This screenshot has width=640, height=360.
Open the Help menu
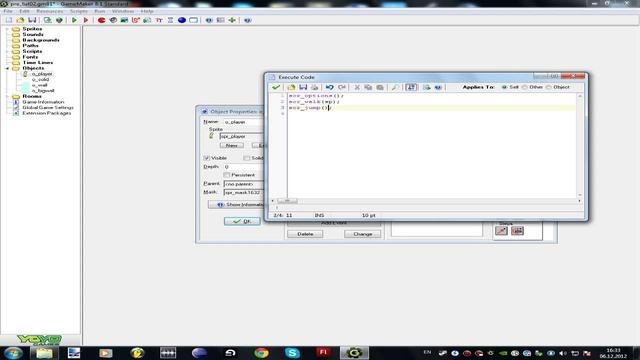[147, 11]
